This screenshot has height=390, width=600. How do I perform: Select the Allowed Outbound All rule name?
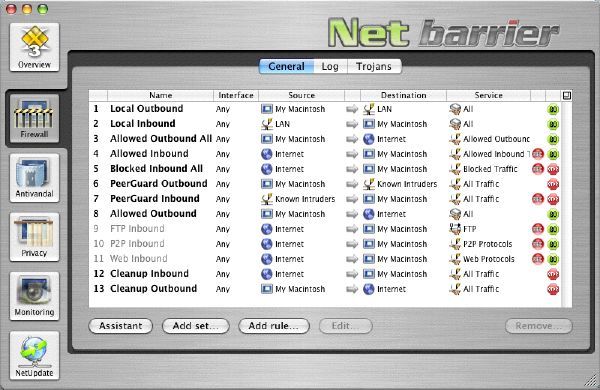pyautogui.click(x=161, y=139)
